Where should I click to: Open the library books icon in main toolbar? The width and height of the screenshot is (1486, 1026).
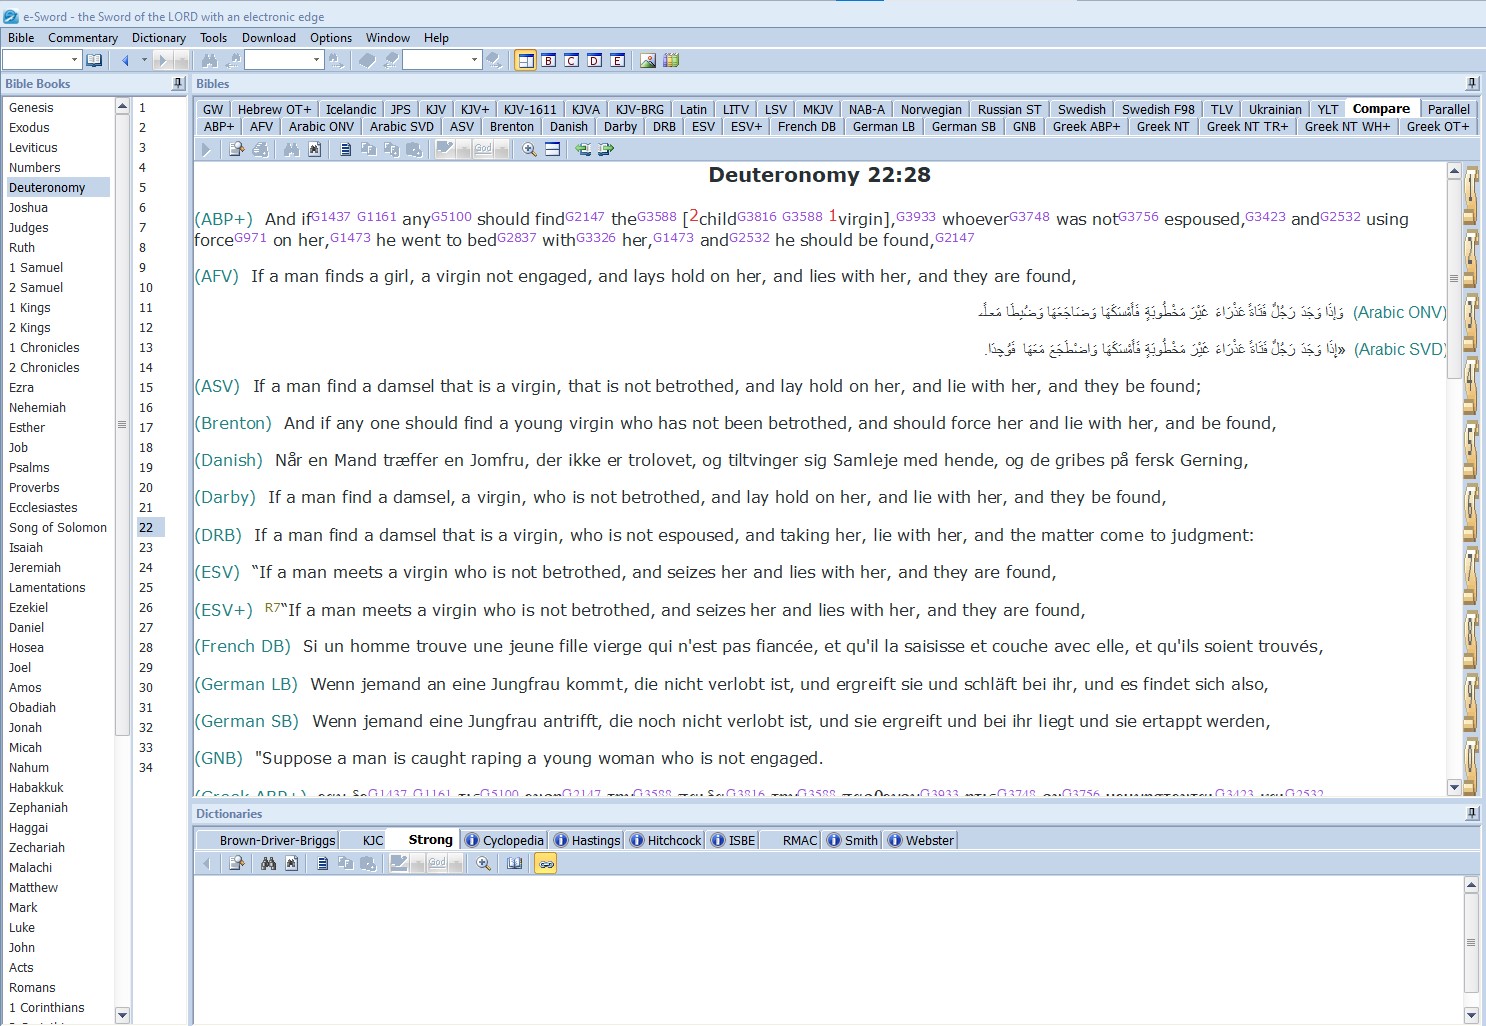pyautogui.click(x=671, y=60)
